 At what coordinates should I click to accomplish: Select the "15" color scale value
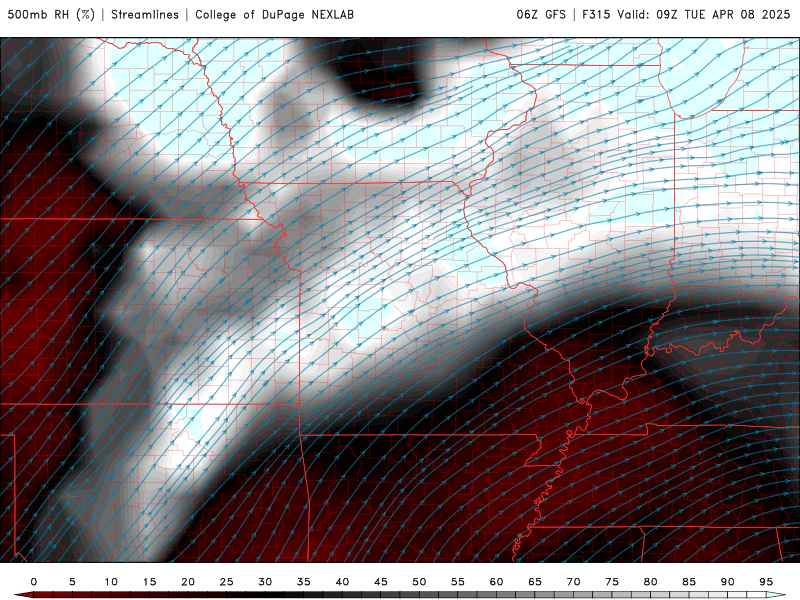(x=149, y=582)
